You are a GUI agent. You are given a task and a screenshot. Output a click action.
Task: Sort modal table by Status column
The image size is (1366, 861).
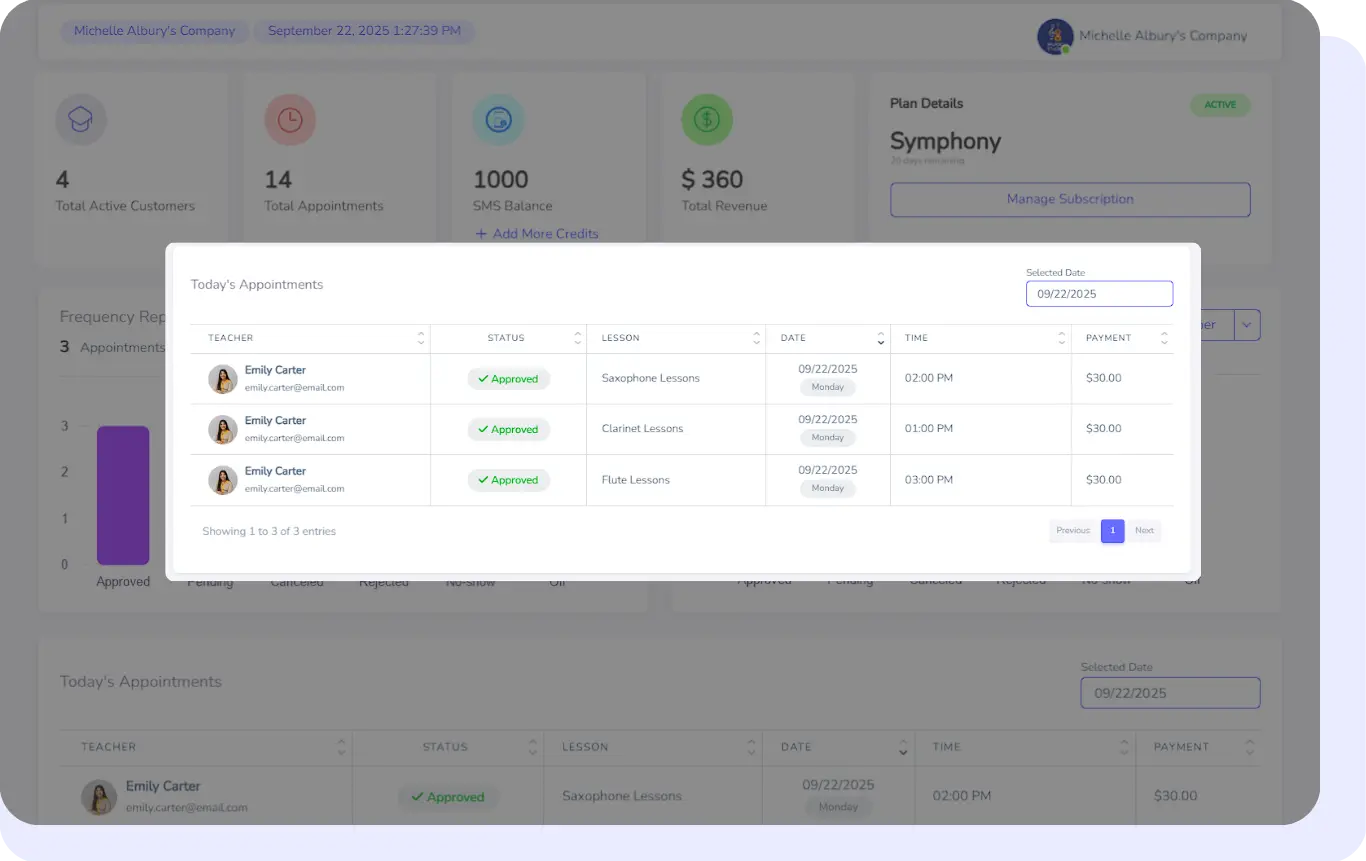pos(577,338)
